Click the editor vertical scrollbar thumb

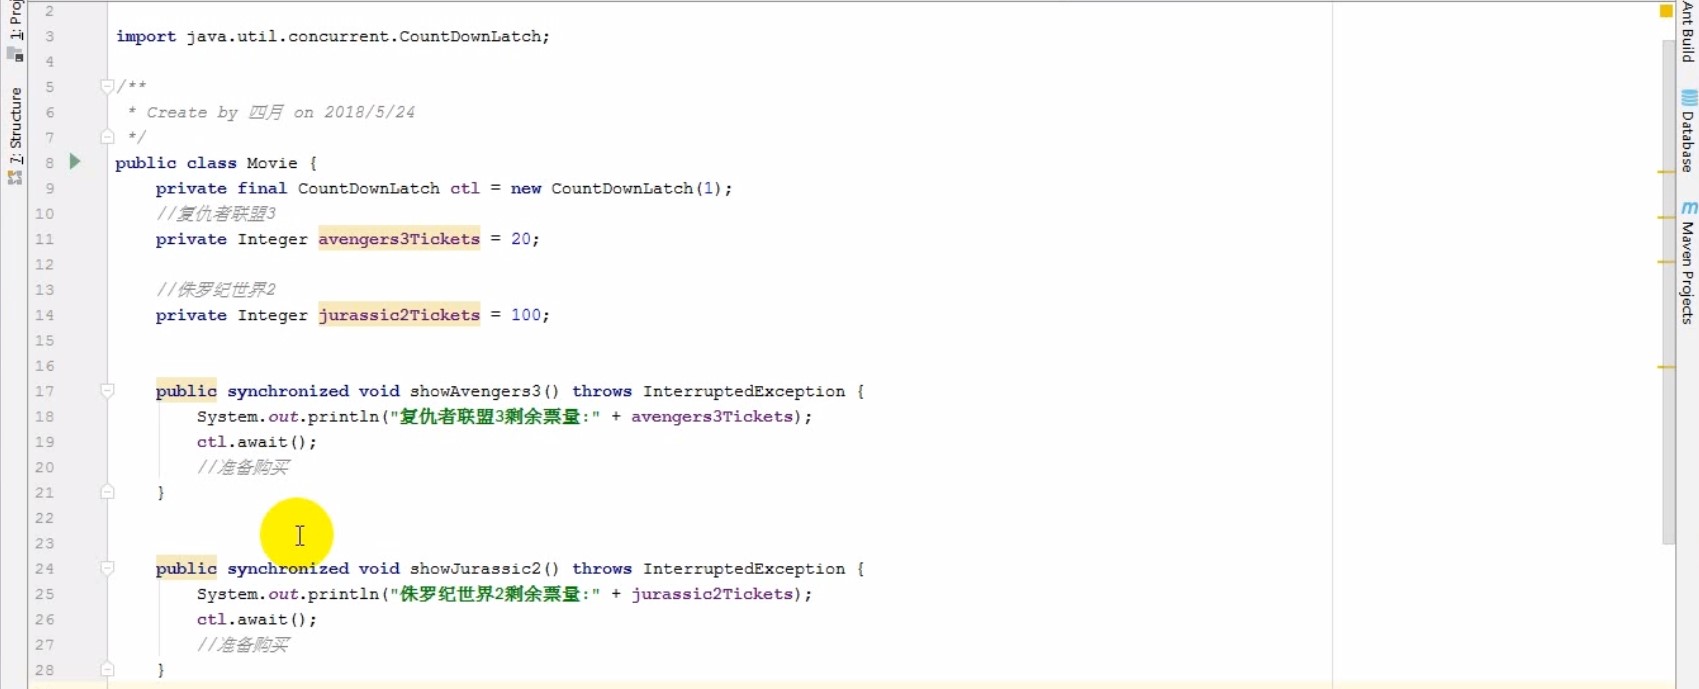click(1668, 292)
